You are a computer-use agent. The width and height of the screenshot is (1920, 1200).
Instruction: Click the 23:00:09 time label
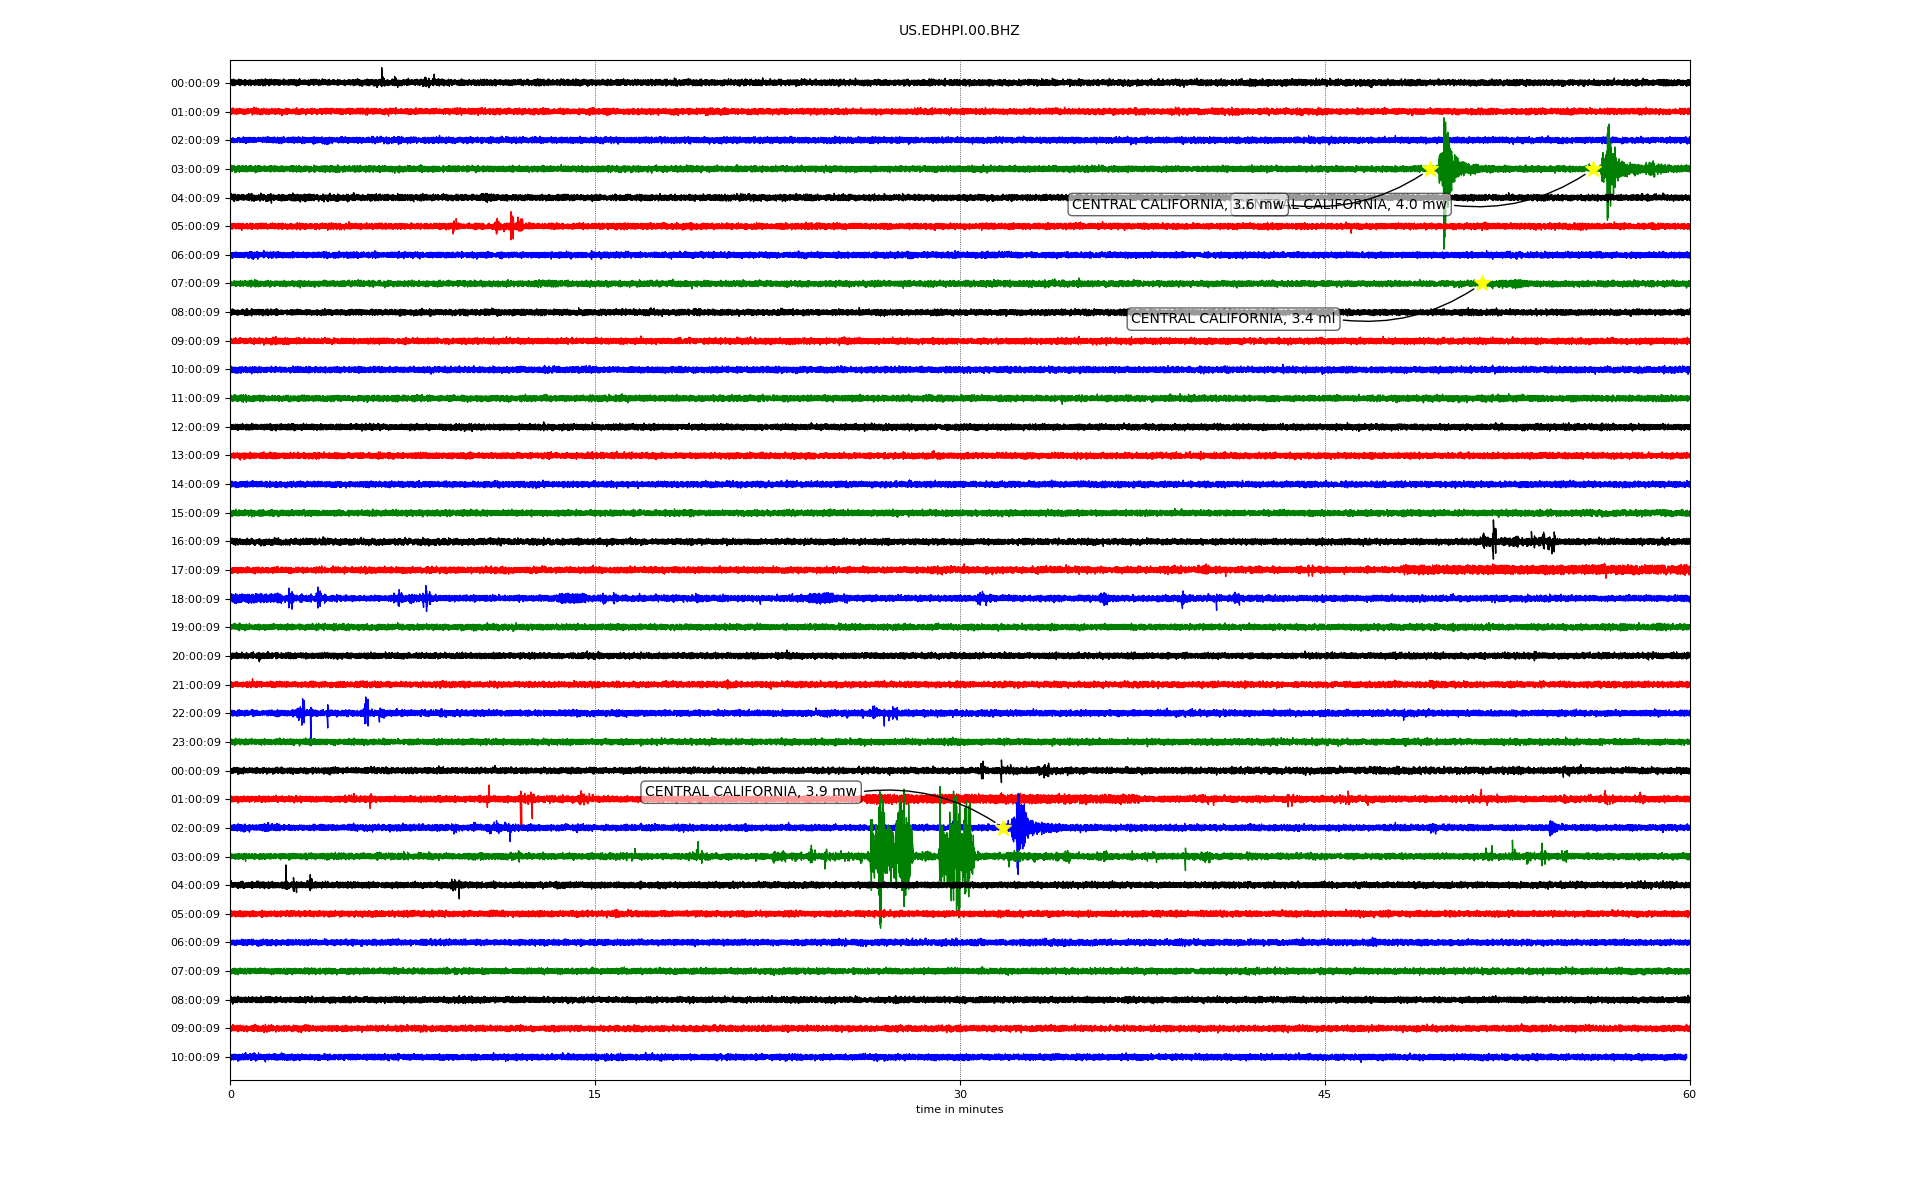195,742
